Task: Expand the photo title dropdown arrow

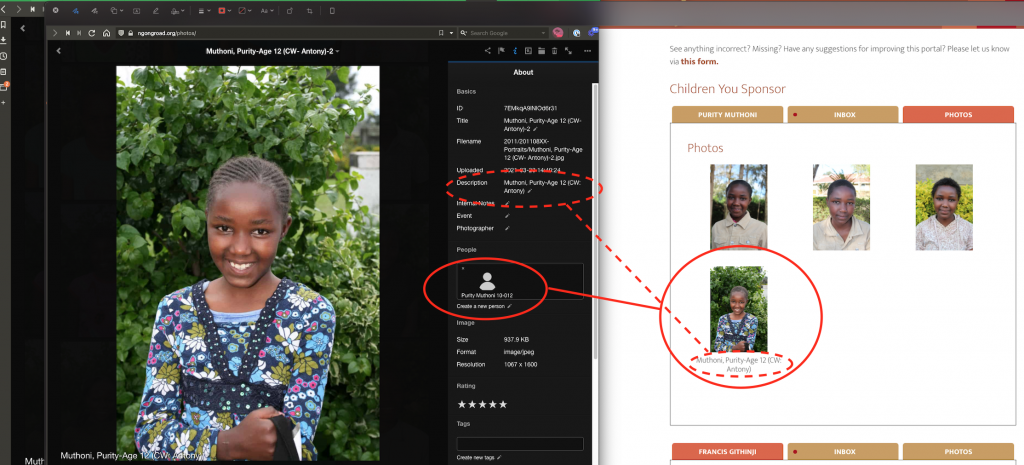Action: pos(337,51)
